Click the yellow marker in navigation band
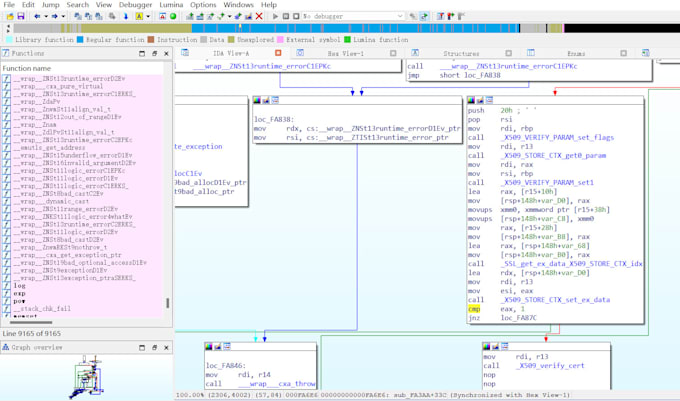This screenshot has width=680, height=401. [240, 28]
